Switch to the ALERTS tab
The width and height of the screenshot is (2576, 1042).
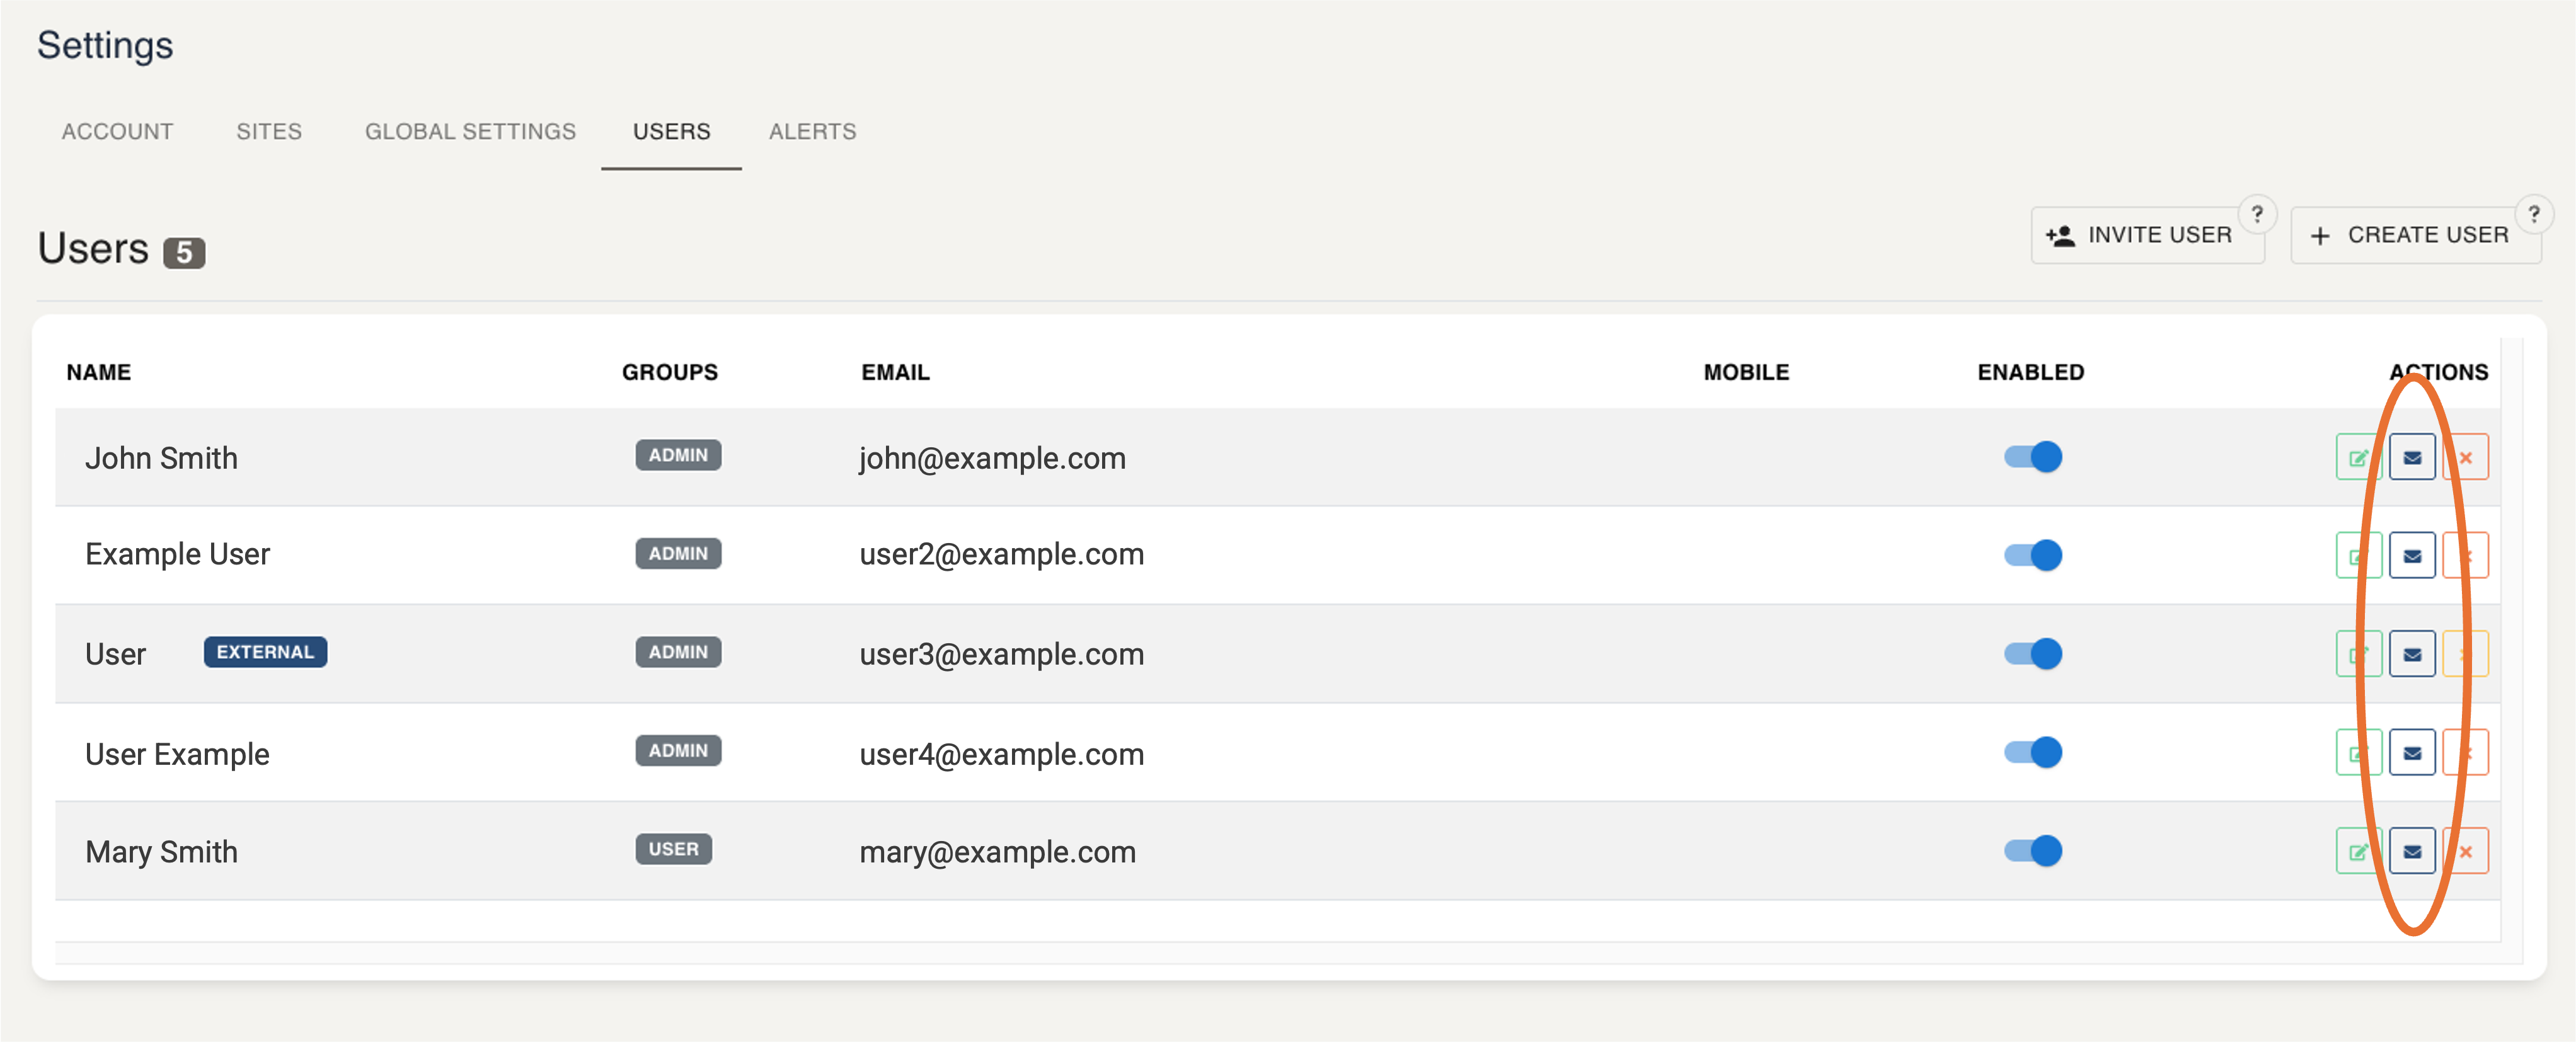click(812, 131)
